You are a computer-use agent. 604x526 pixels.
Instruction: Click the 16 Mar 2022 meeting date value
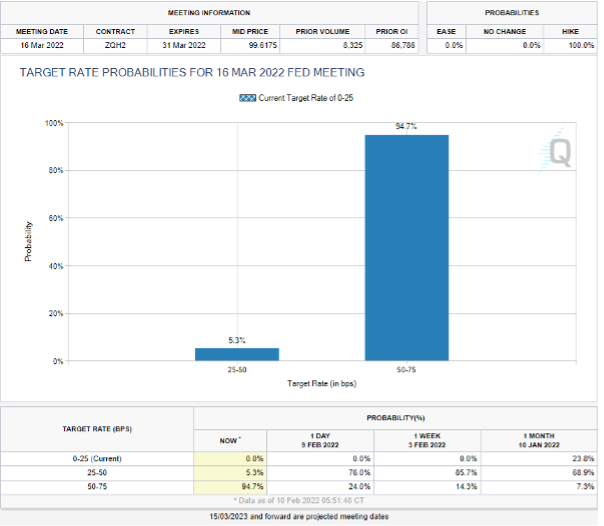pos(41,45)
